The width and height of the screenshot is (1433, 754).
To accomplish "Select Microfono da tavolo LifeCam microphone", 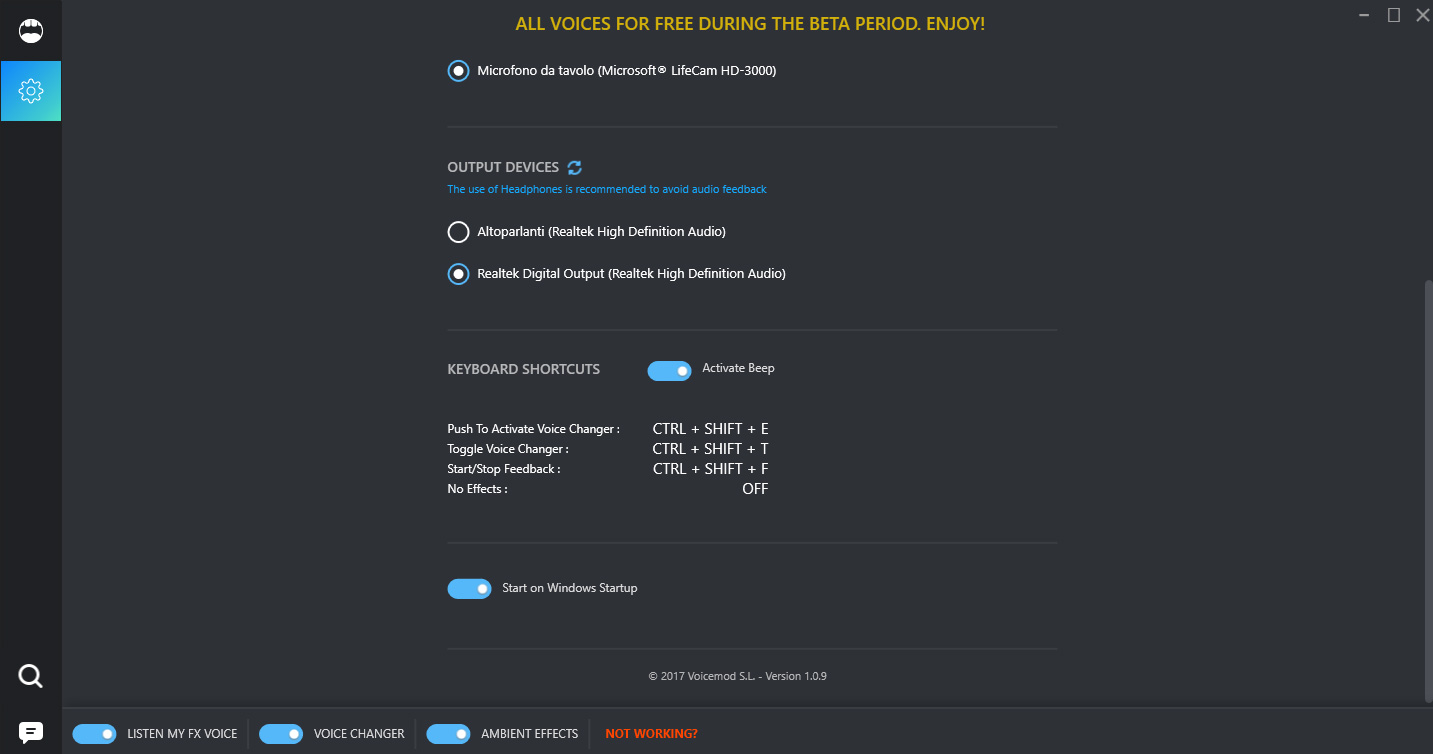I will point(458,71).
